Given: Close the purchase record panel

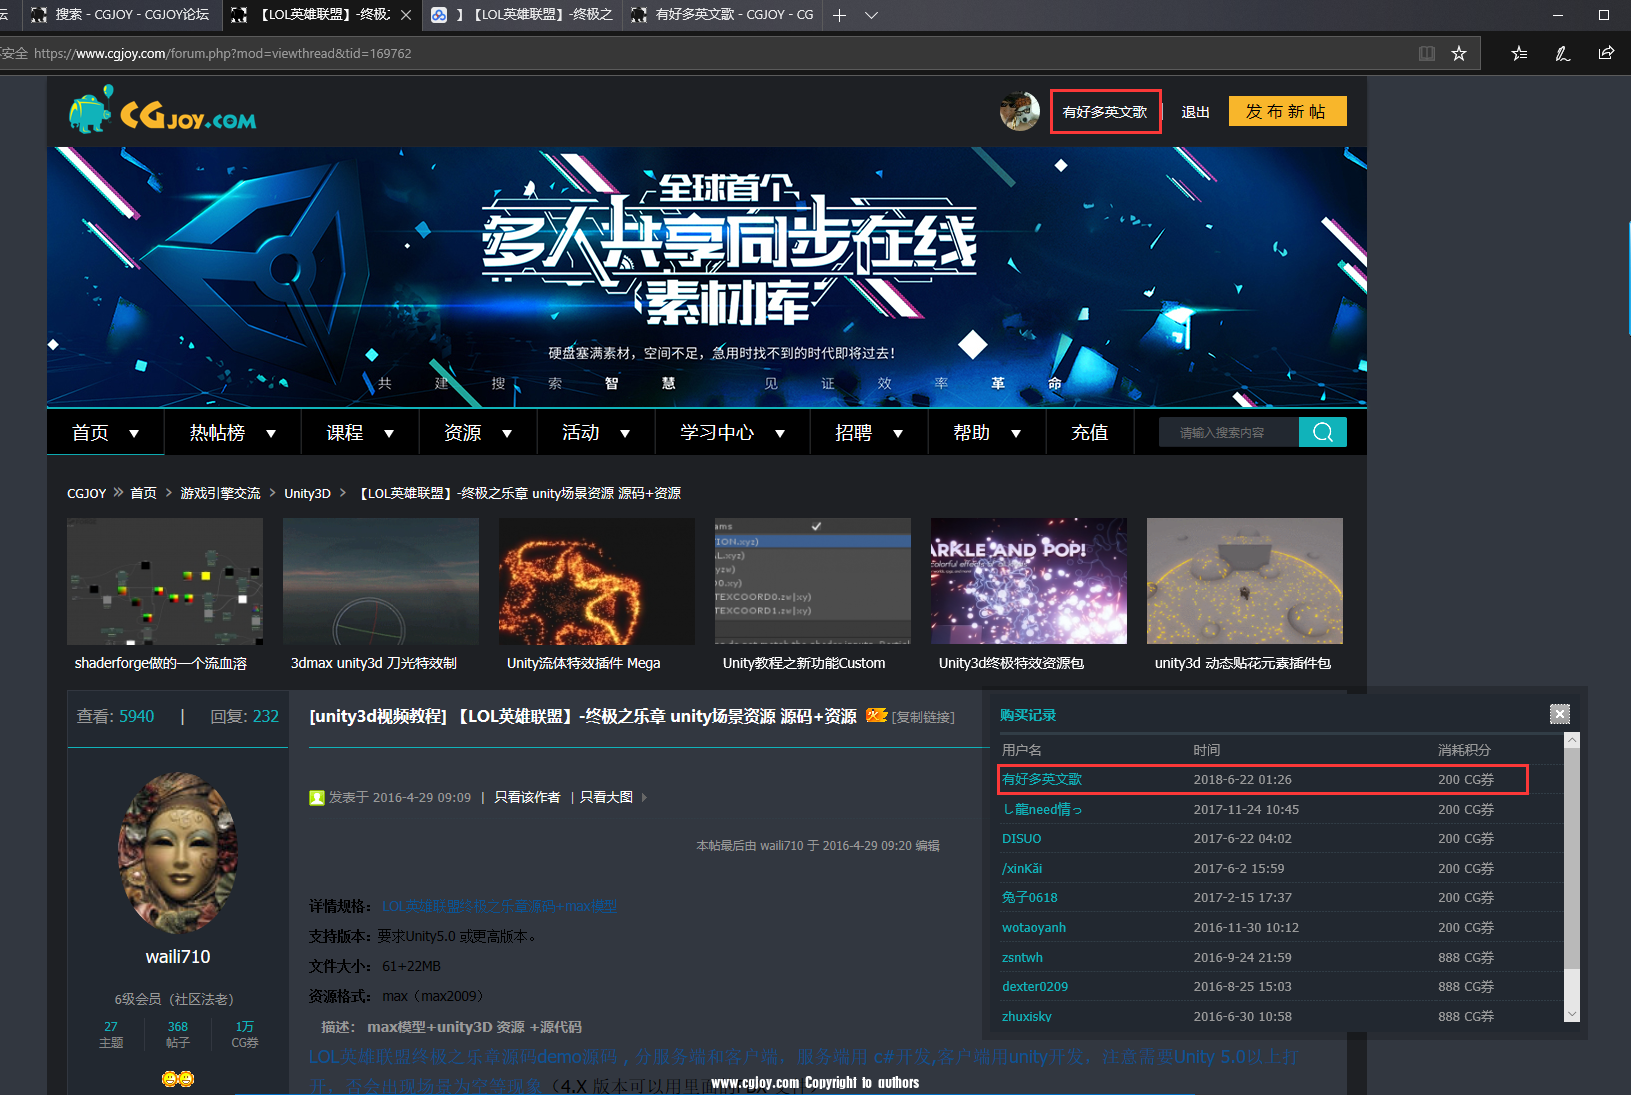Looking at the screenshot, I should (1560, 713).
